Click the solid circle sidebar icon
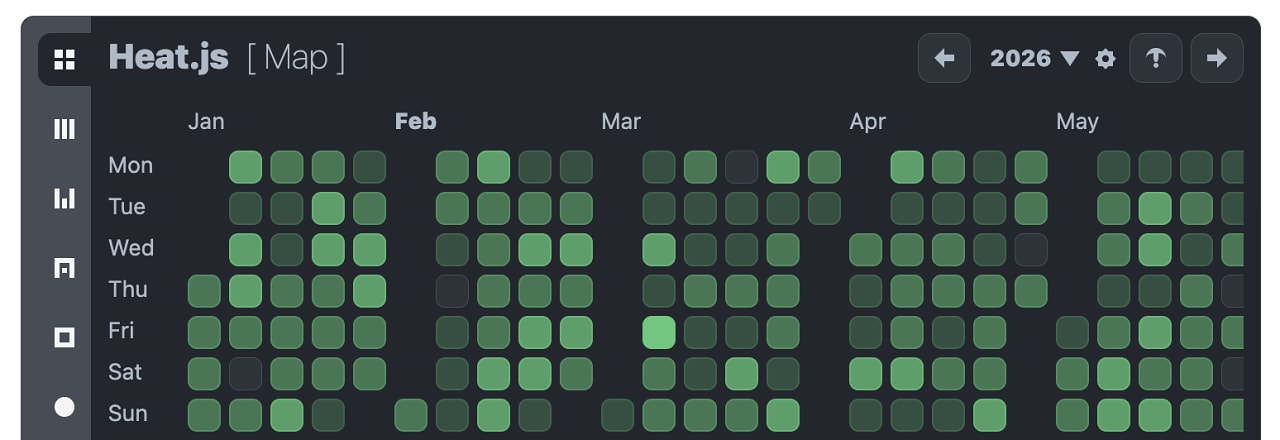The image size is (1280, 440). coord(64,407)
